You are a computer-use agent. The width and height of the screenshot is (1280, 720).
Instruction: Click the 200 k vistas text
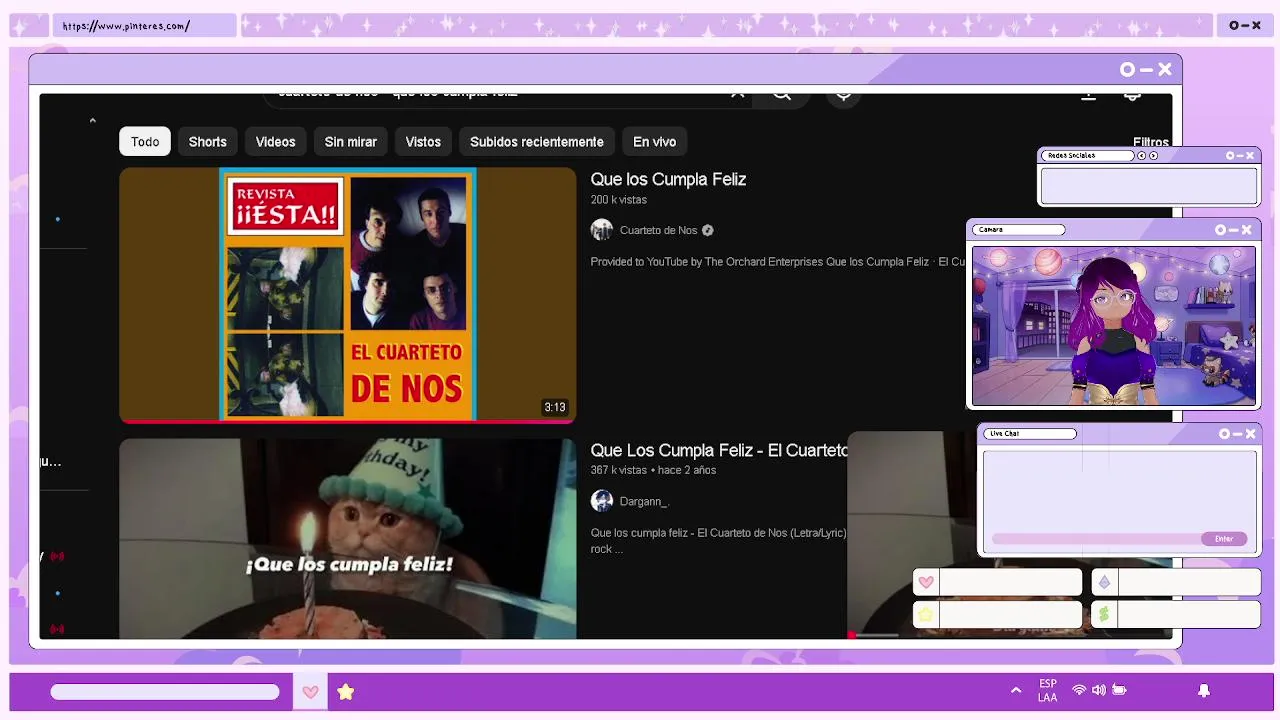click(618, 200)
